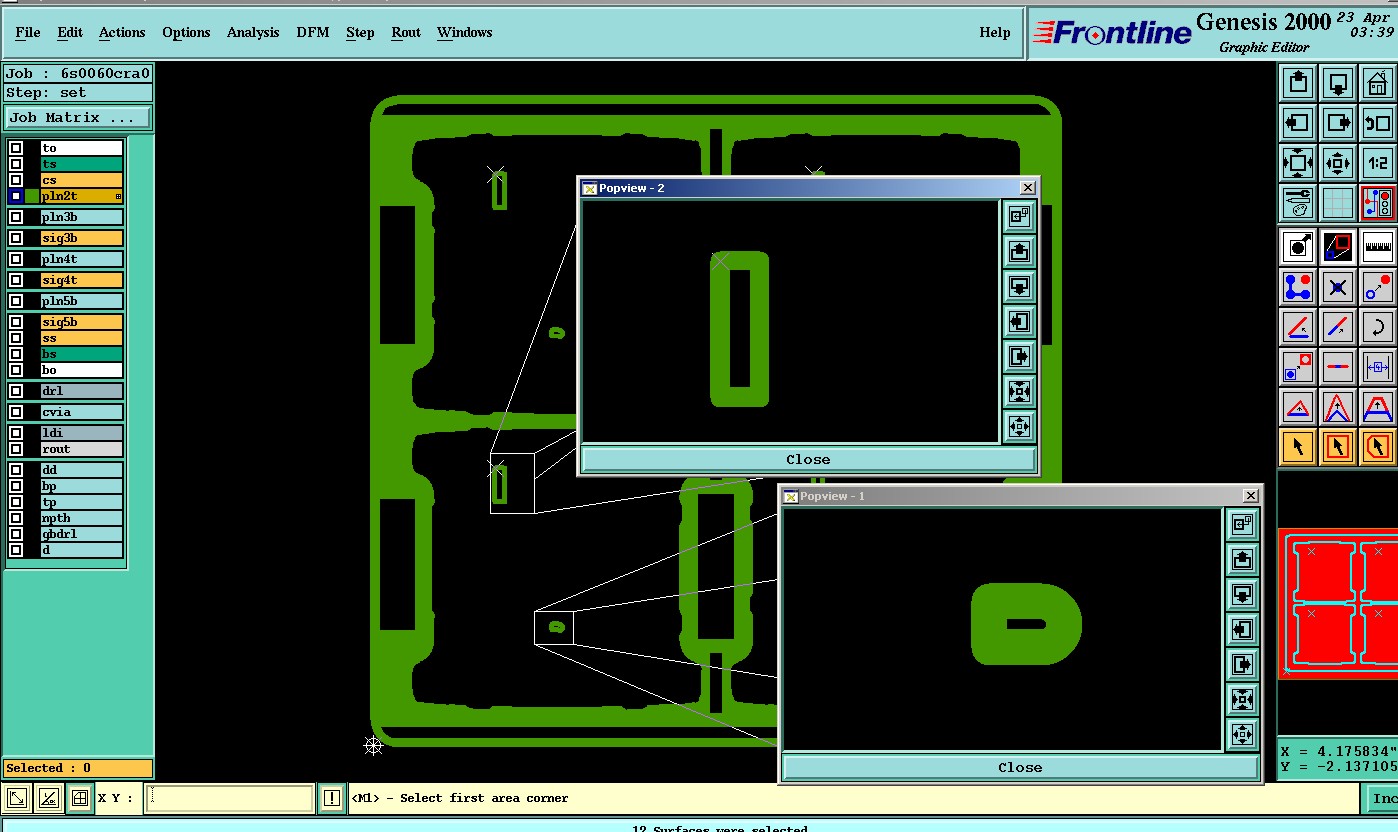Select the red and blue squares icon
Image resolution: width=1398 pixels, height=832 pixels.
pyautogui.click(x=1338, y=246)
